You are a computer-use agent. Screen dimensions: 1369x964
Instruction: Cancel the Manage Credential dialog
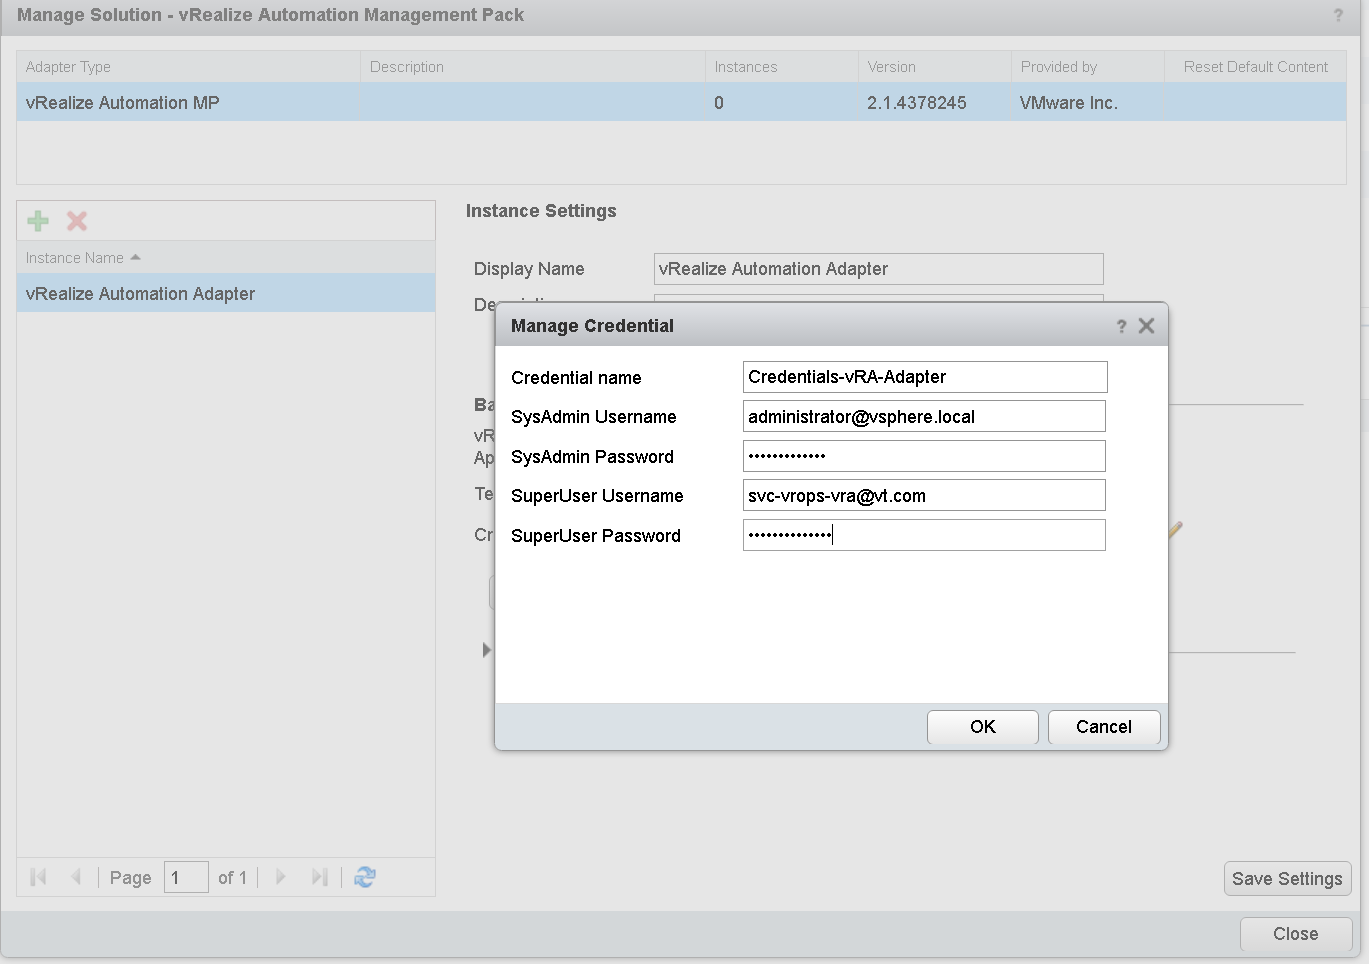click(1104, 727)
